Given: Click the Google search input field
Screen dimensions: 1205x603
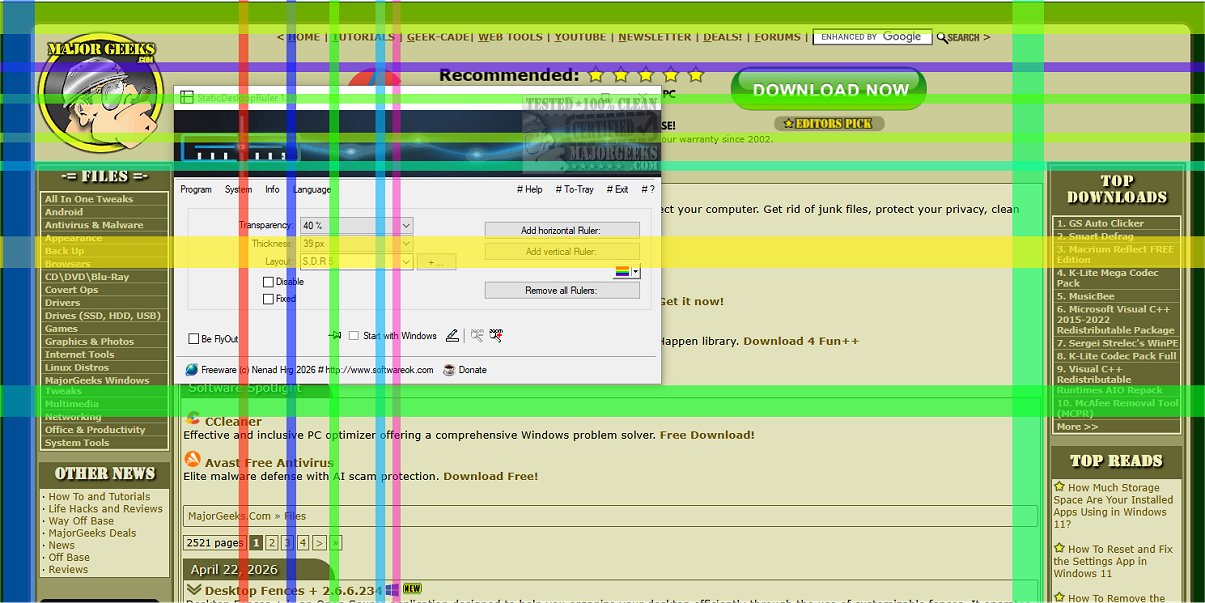Looking at the screenshot, I should 872,37.
